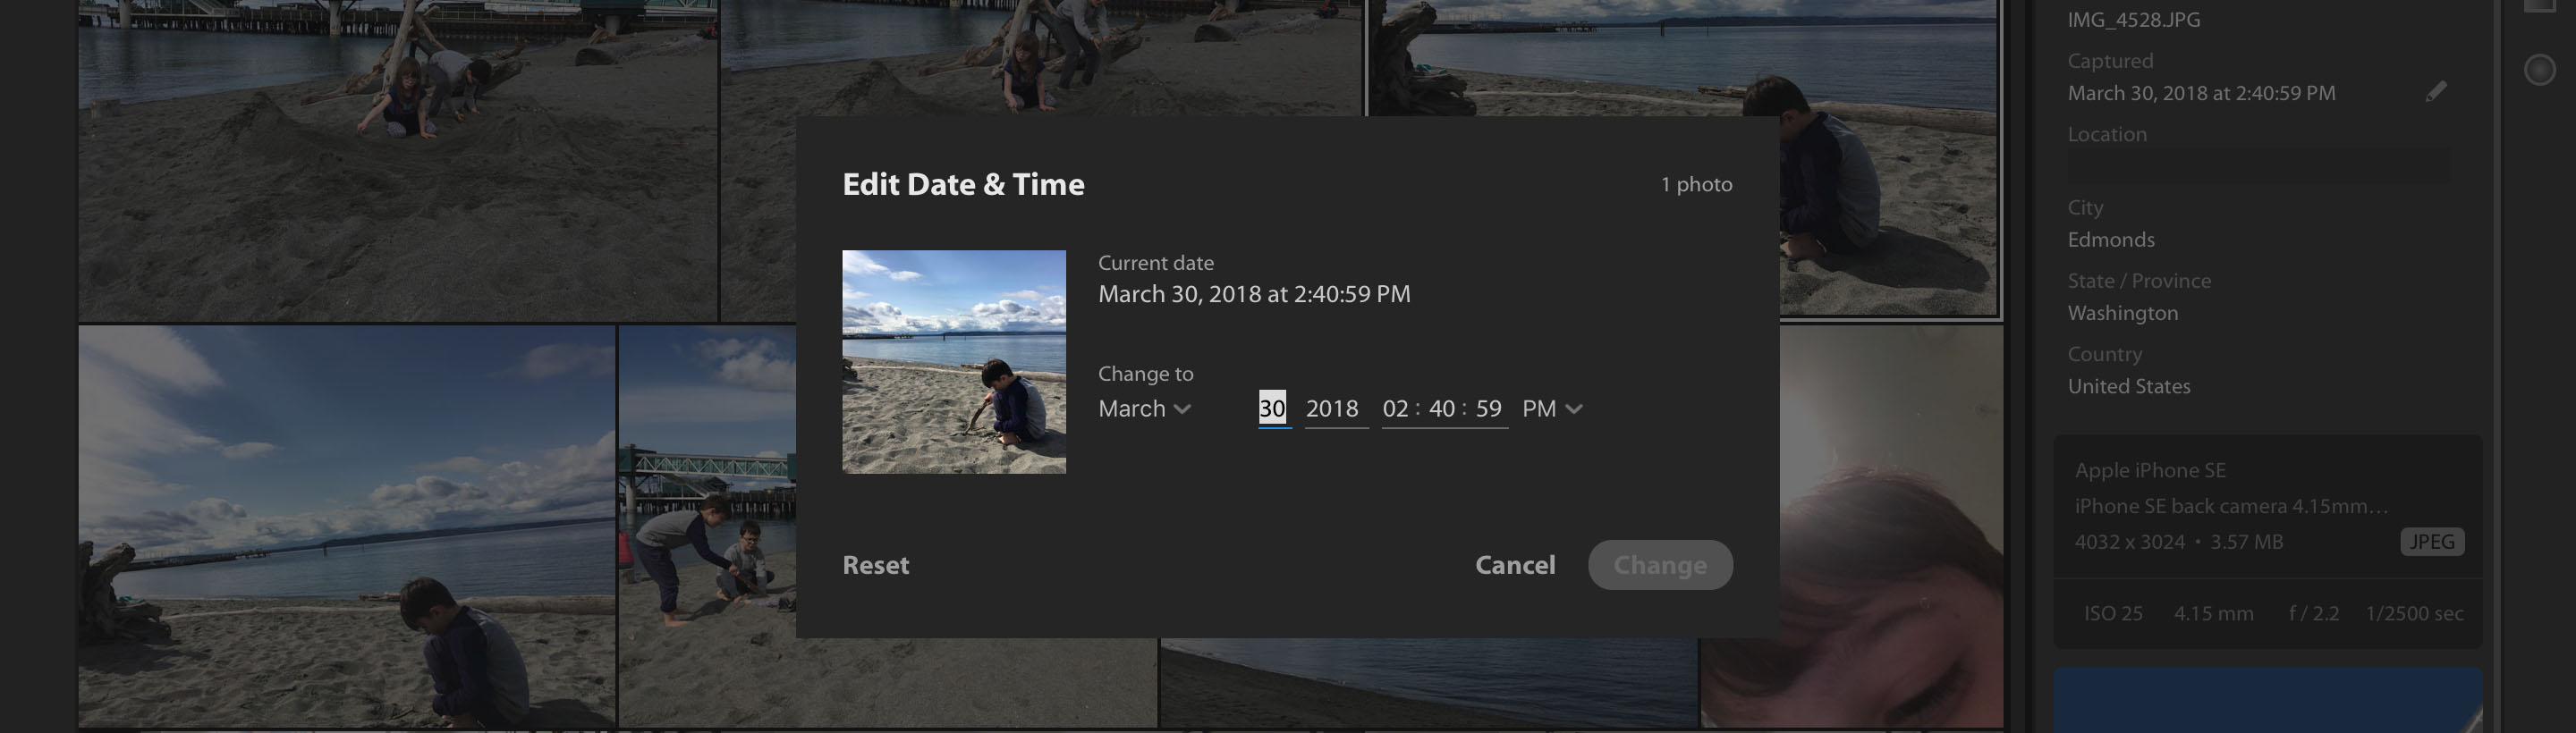Image resolution: width=2576 pixels, height=733 pixels.
Task: Click the Country value United States
Action: (x=2128, y=386)
